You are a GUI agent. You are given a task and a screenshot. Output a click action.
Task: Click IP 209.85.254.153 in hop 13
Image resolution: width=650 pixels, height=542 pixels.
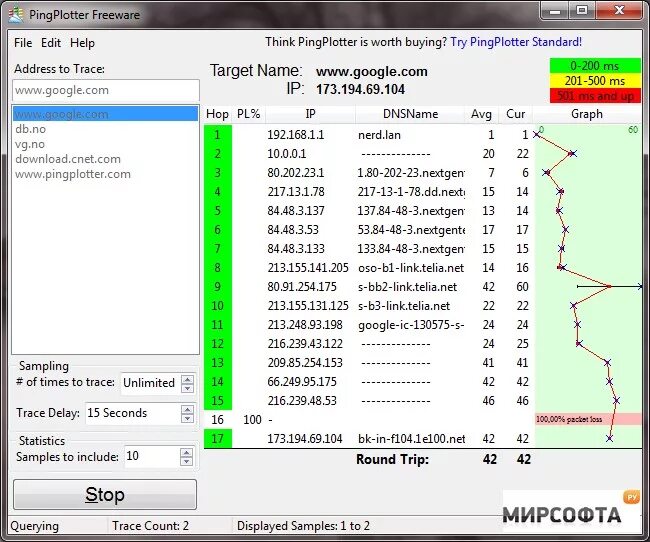[305, 363]
